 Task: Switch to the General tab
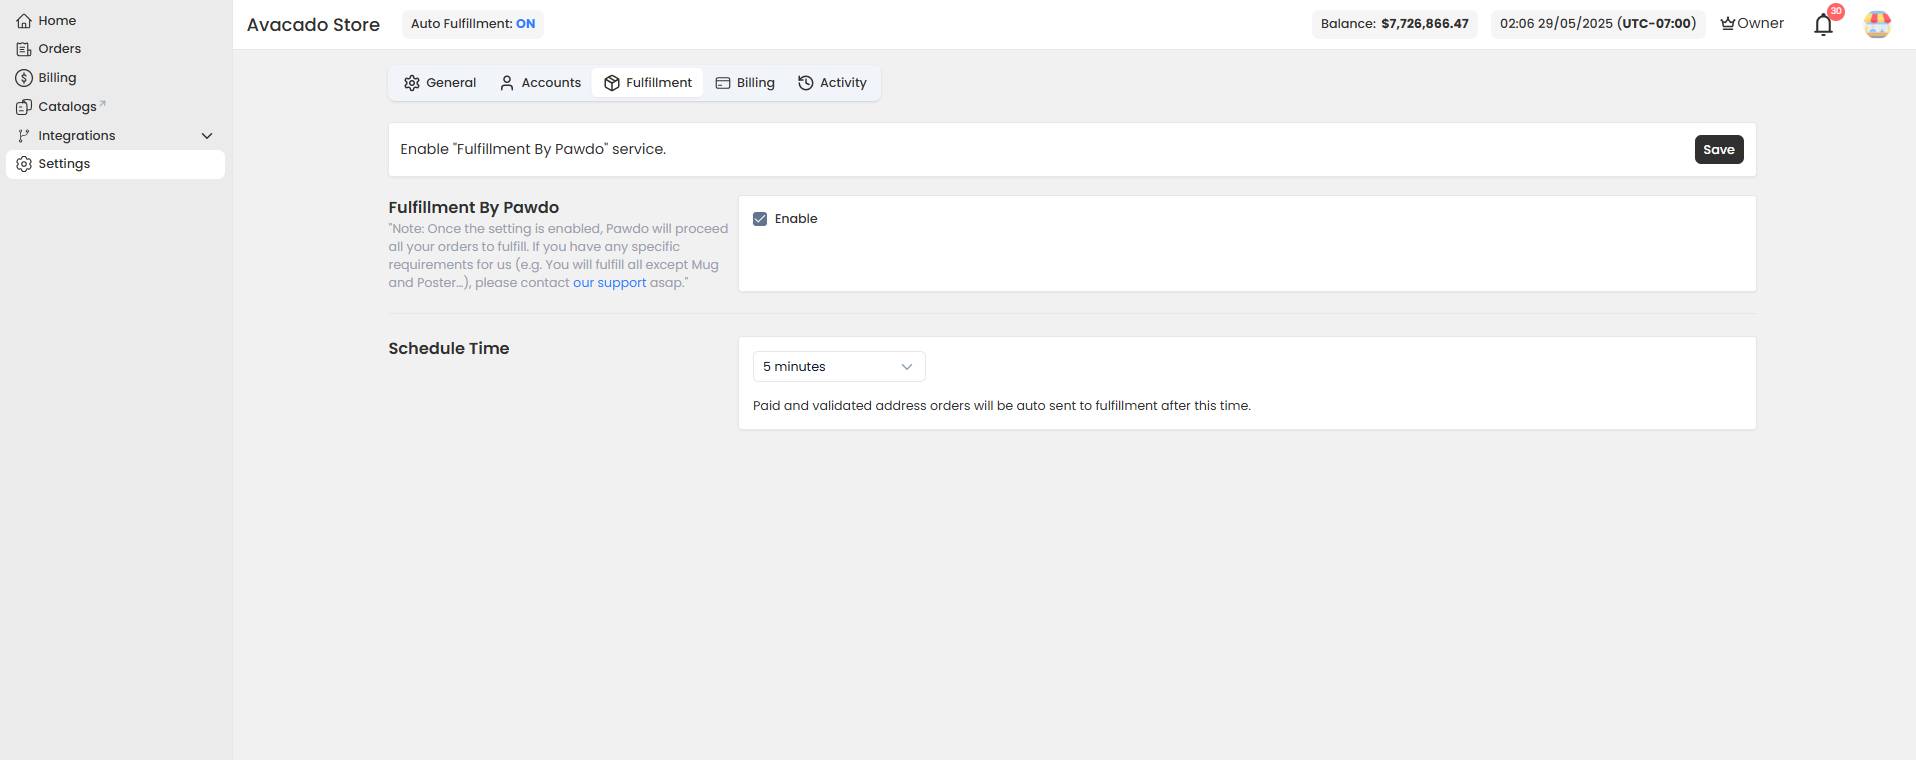[x=440, y=83]
